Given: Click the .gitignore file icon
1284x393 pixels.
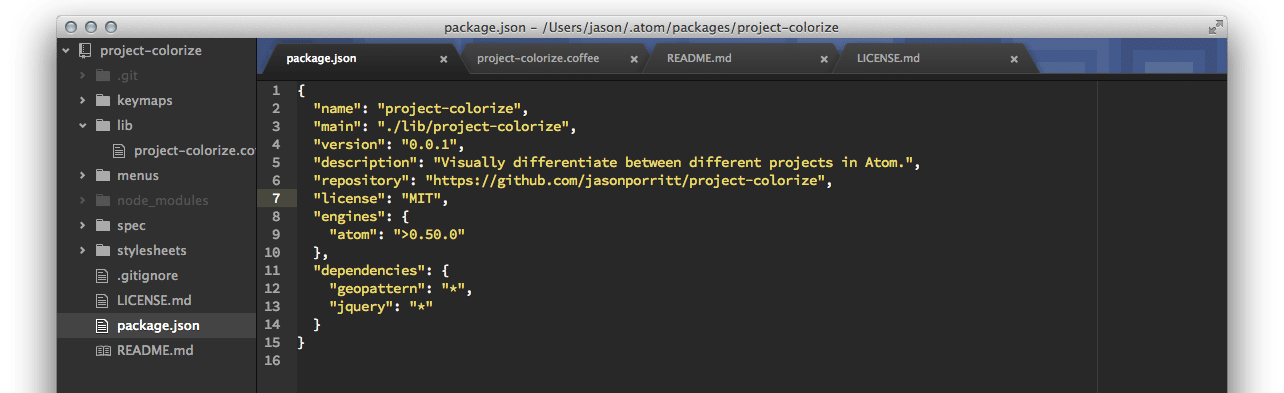Looking at the screenshot, I should pos(101,276).
